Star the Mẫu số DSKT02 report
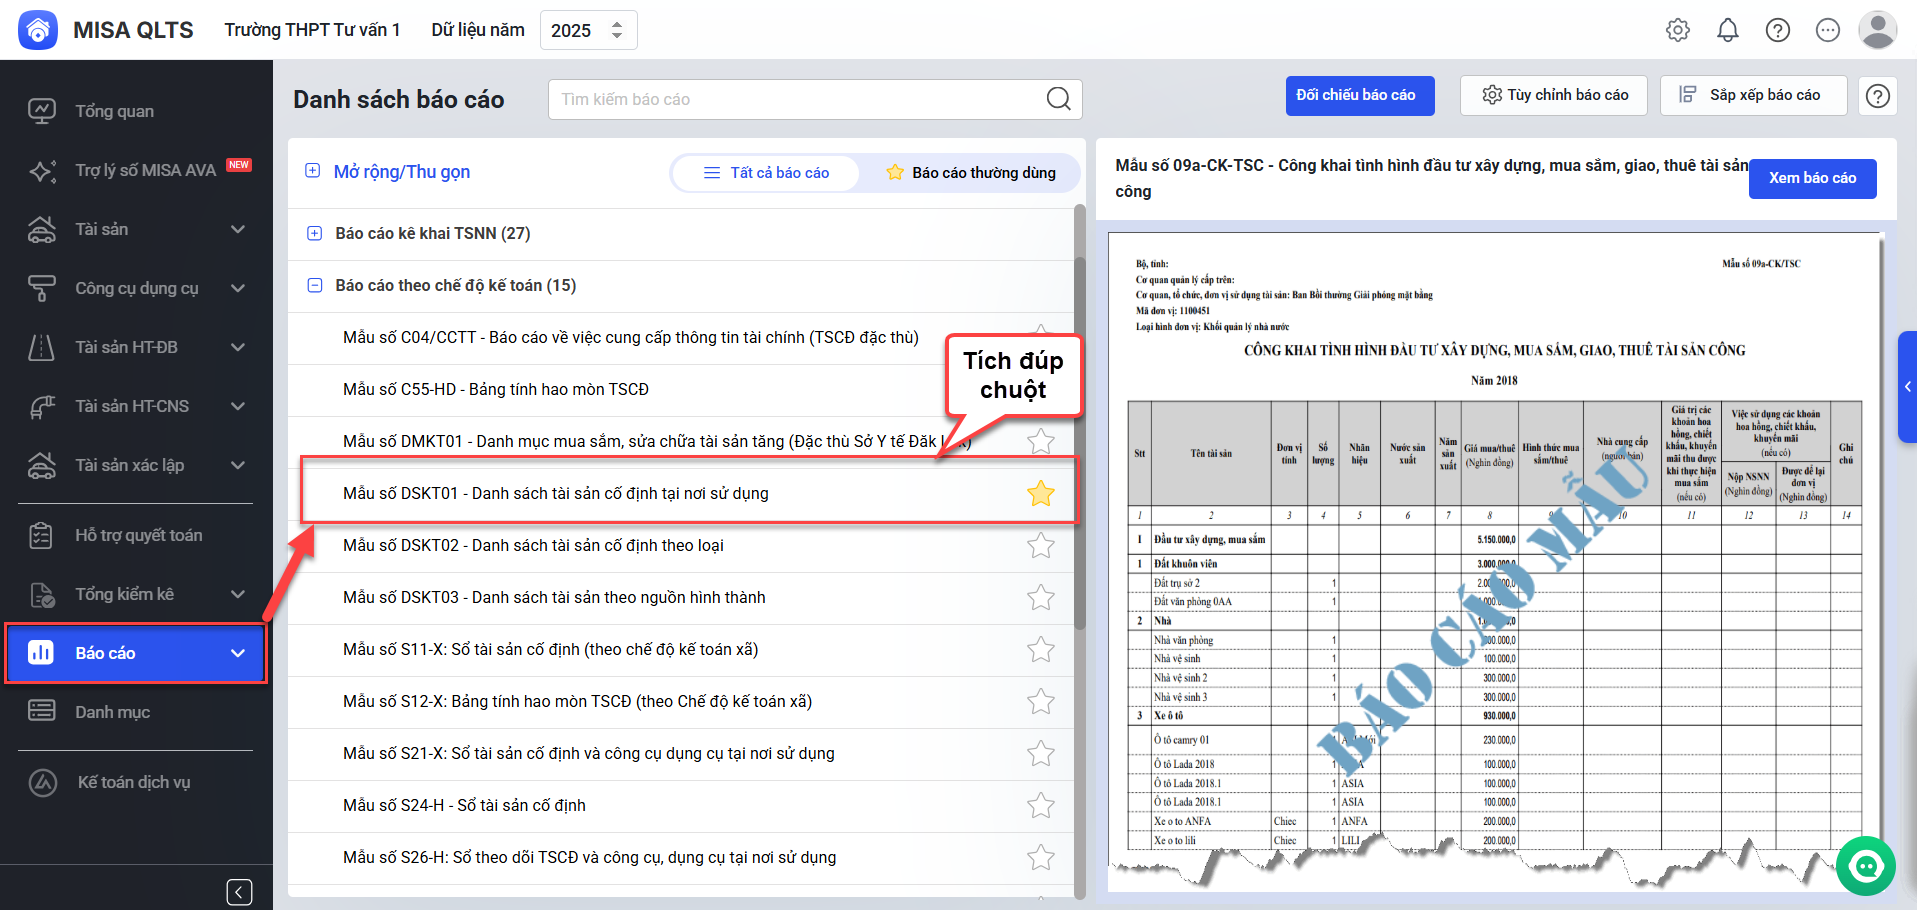Image resolution: width=1917 pixels, height=910 pixels. pos(1041,545)
